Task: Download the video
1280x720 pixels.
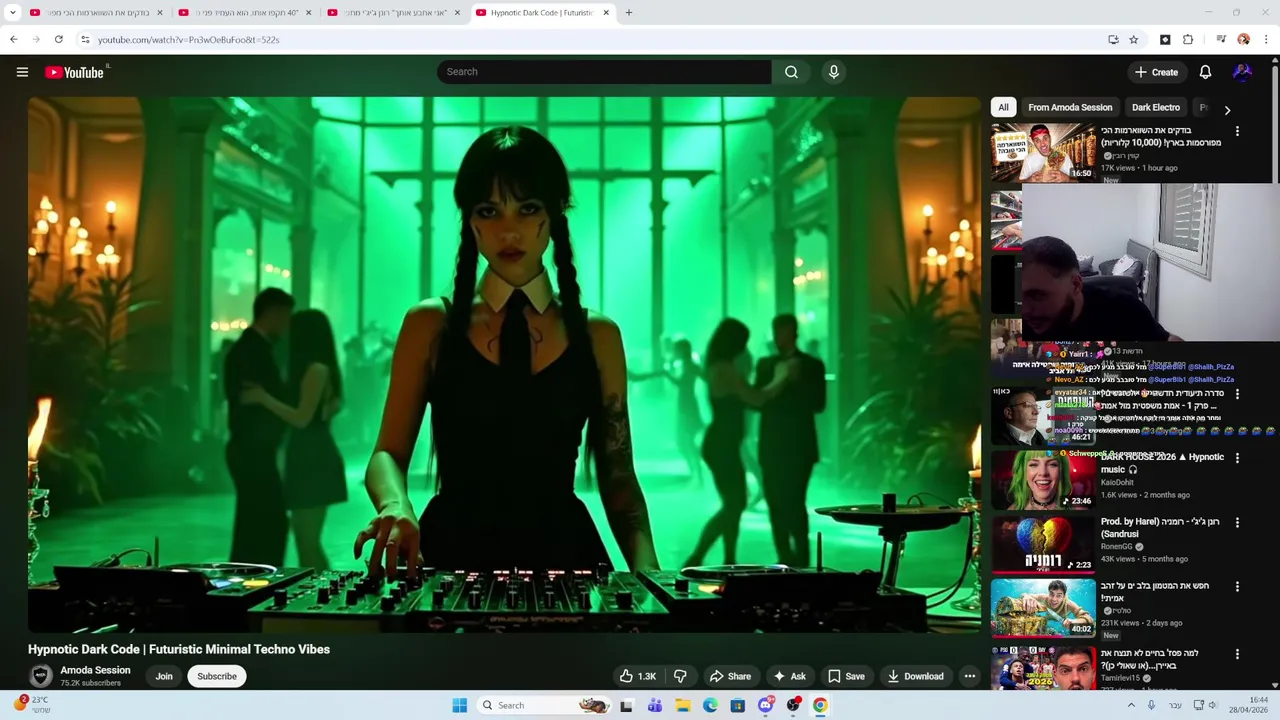Action: [915, 676]
